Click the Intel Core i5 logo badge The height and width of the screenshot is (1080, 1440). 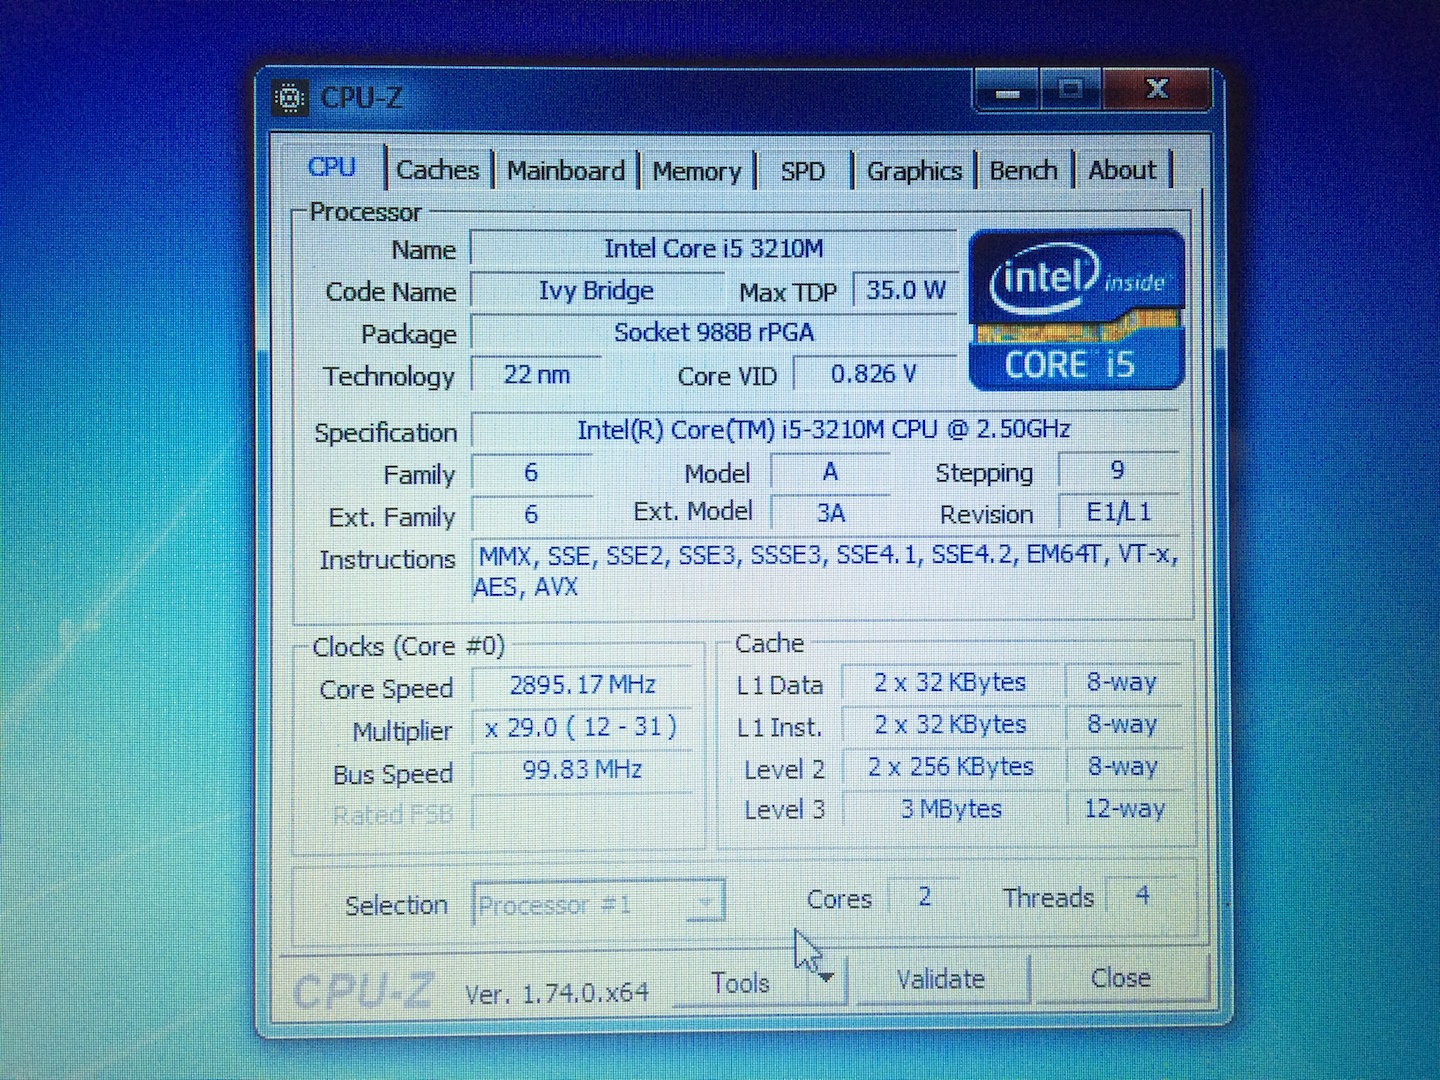(x=1076, y=309)
